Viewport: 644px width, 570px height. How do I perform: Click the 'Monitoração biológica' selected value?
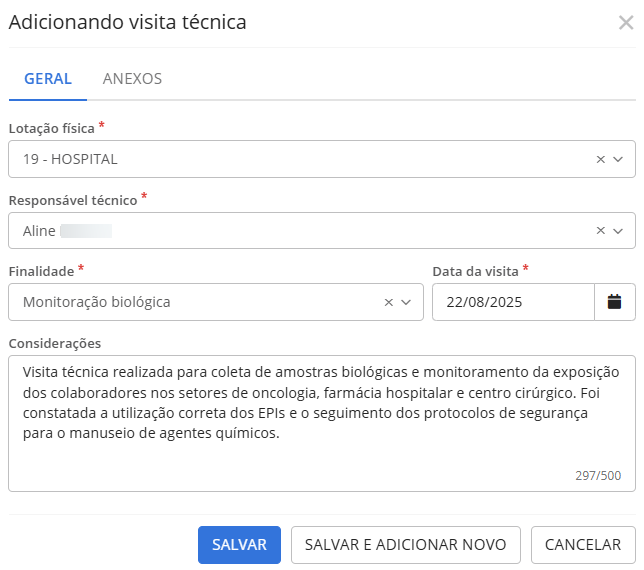(96, 302)
